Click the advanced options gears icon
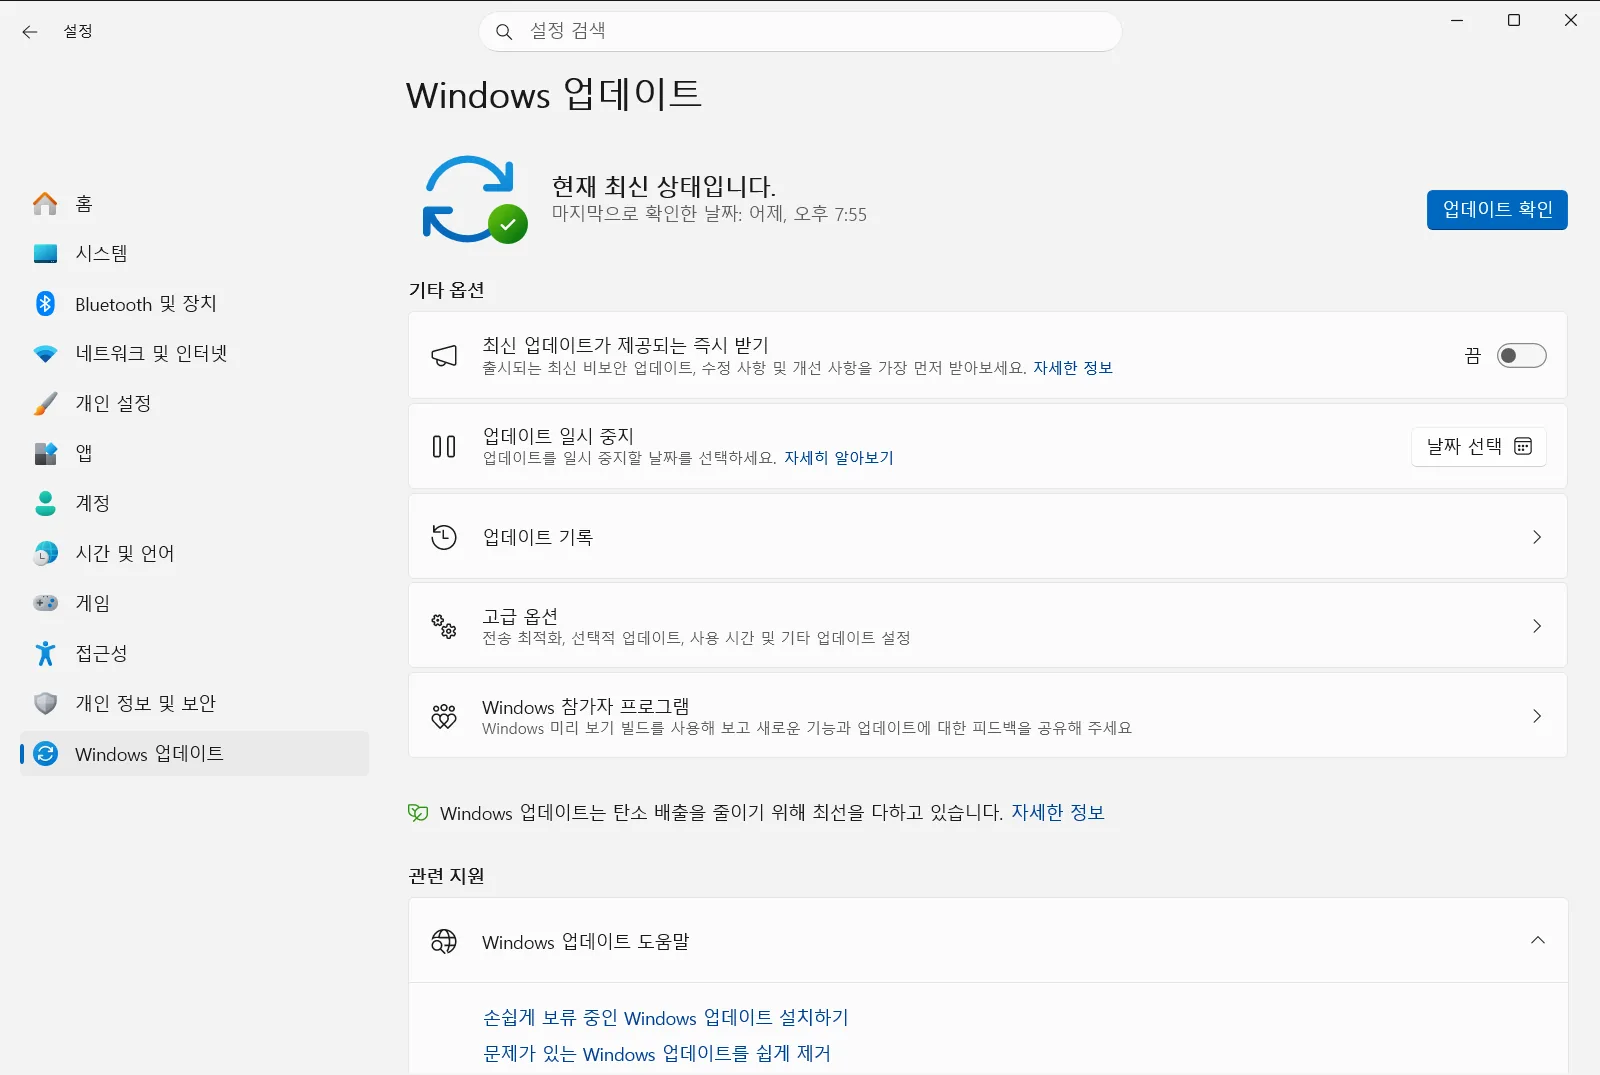 pos(444,626)
